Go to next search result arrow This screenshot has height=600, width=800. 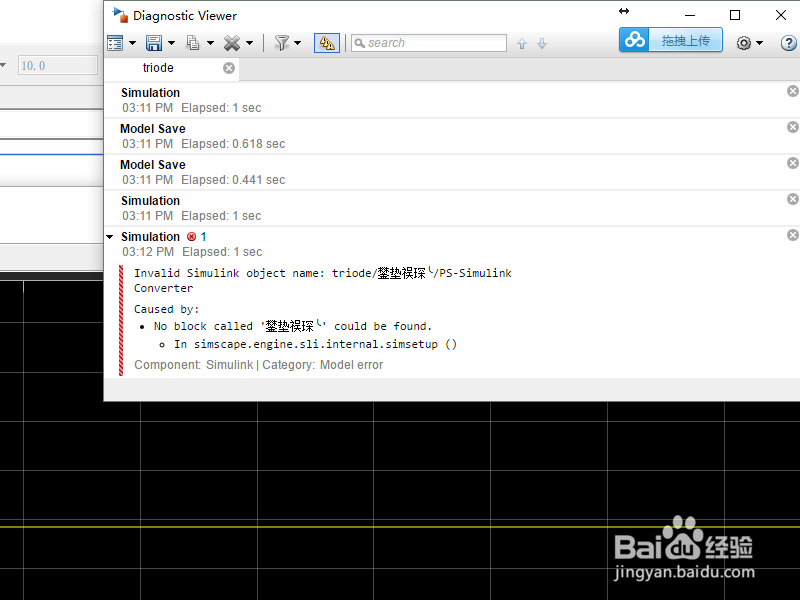(542, 44)
